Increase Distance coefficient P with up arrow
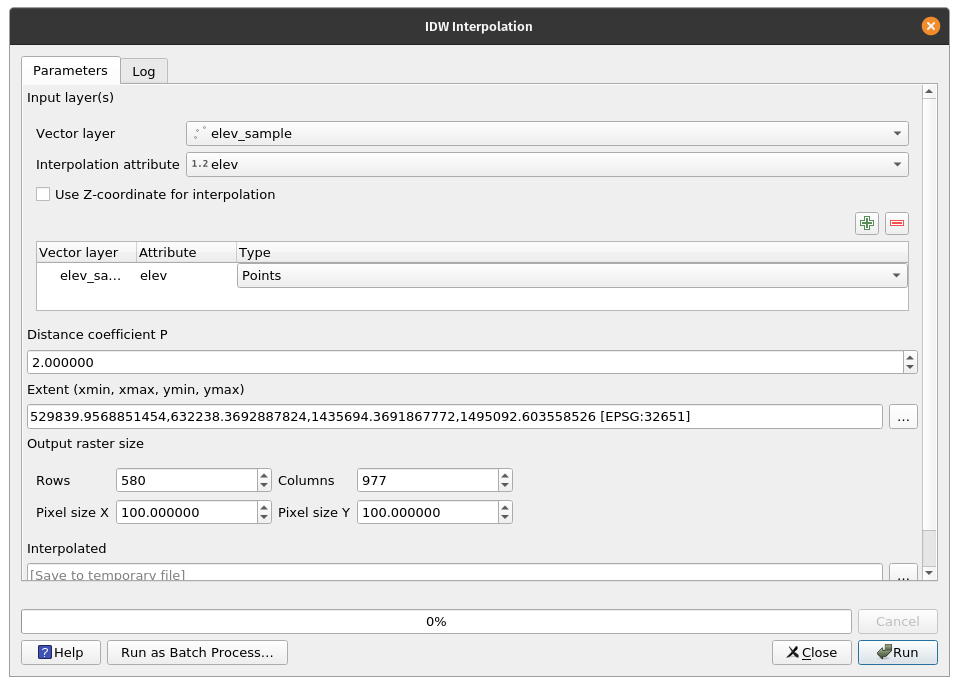This screenshot has width=959, height=686. tap(909, 356)
